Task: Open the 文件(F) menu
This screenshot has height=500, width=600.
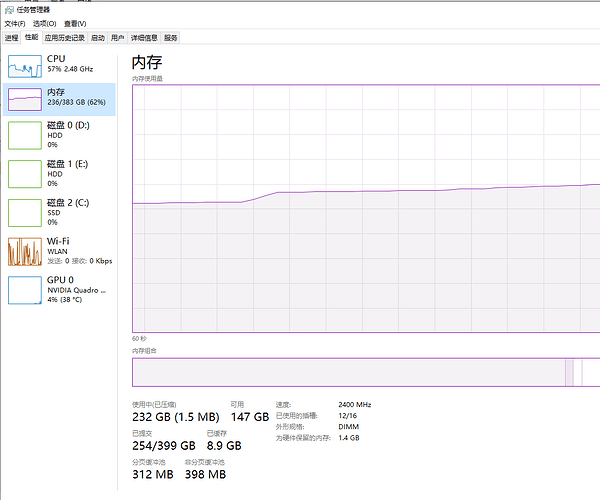Action: [15, 23]
